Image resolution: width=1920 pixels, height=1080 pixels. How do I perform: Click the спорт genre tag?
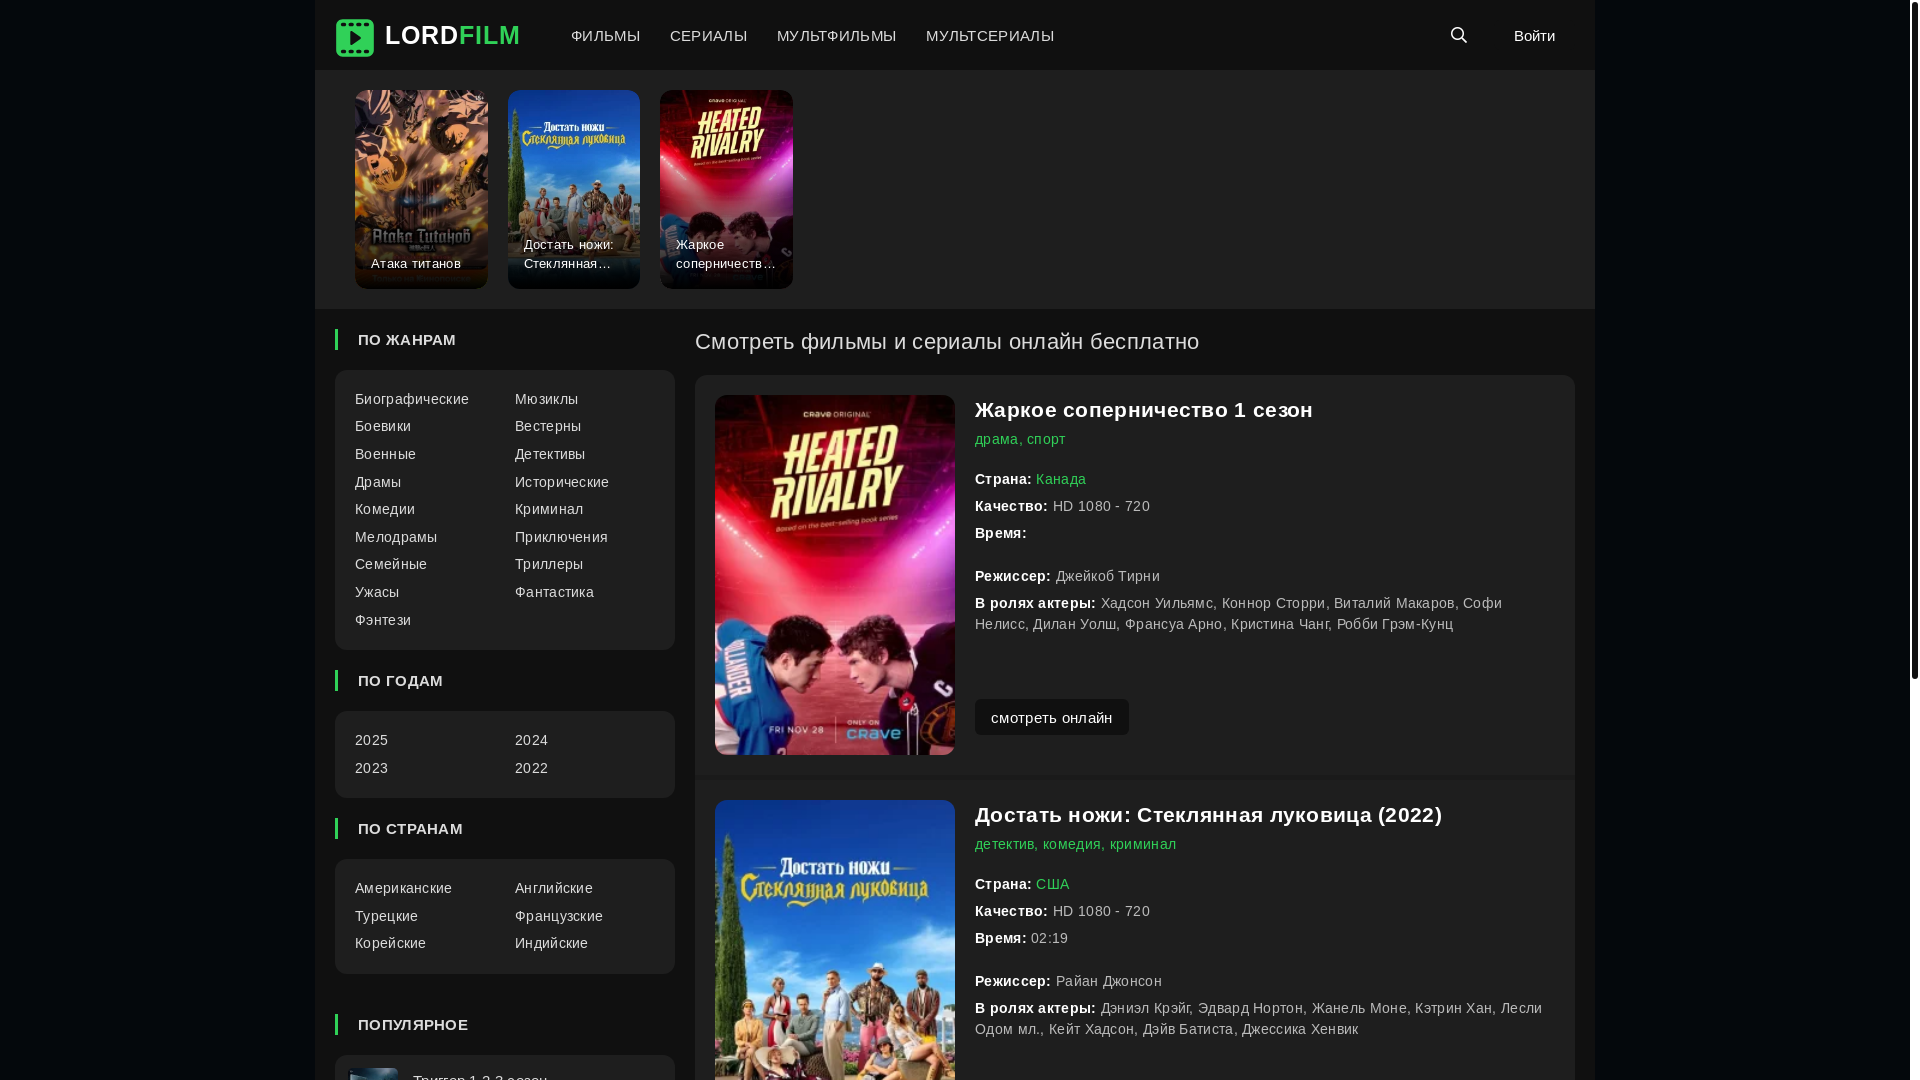[1046, 439]
